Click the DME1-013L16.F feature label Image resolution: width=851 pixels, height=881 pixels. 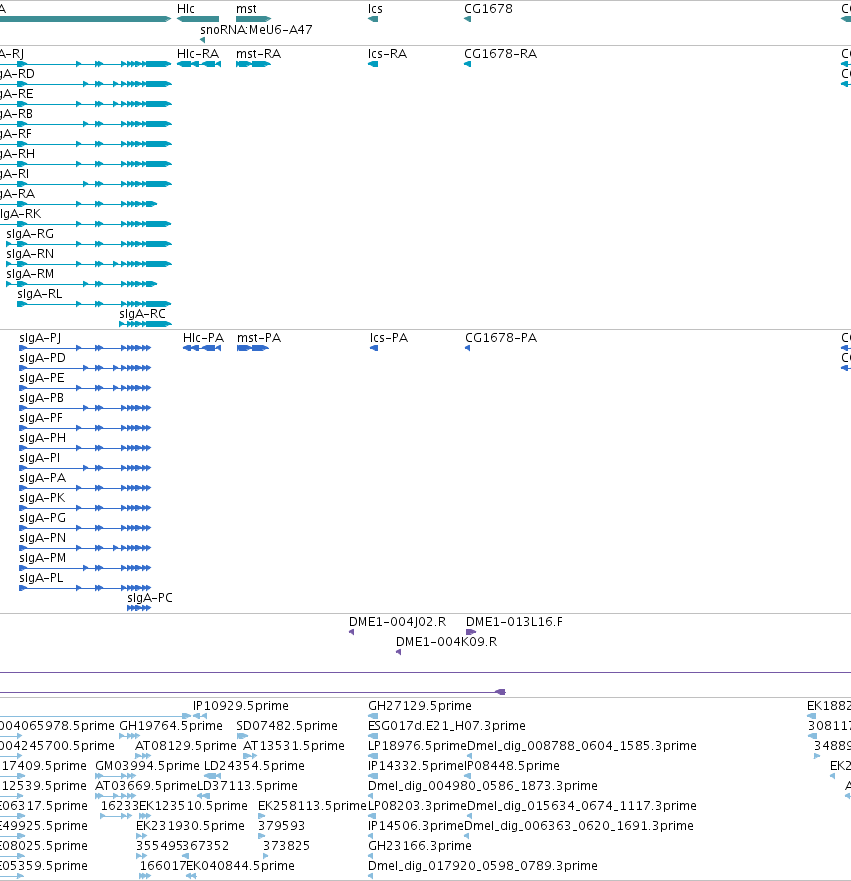[x=514, y=622]
